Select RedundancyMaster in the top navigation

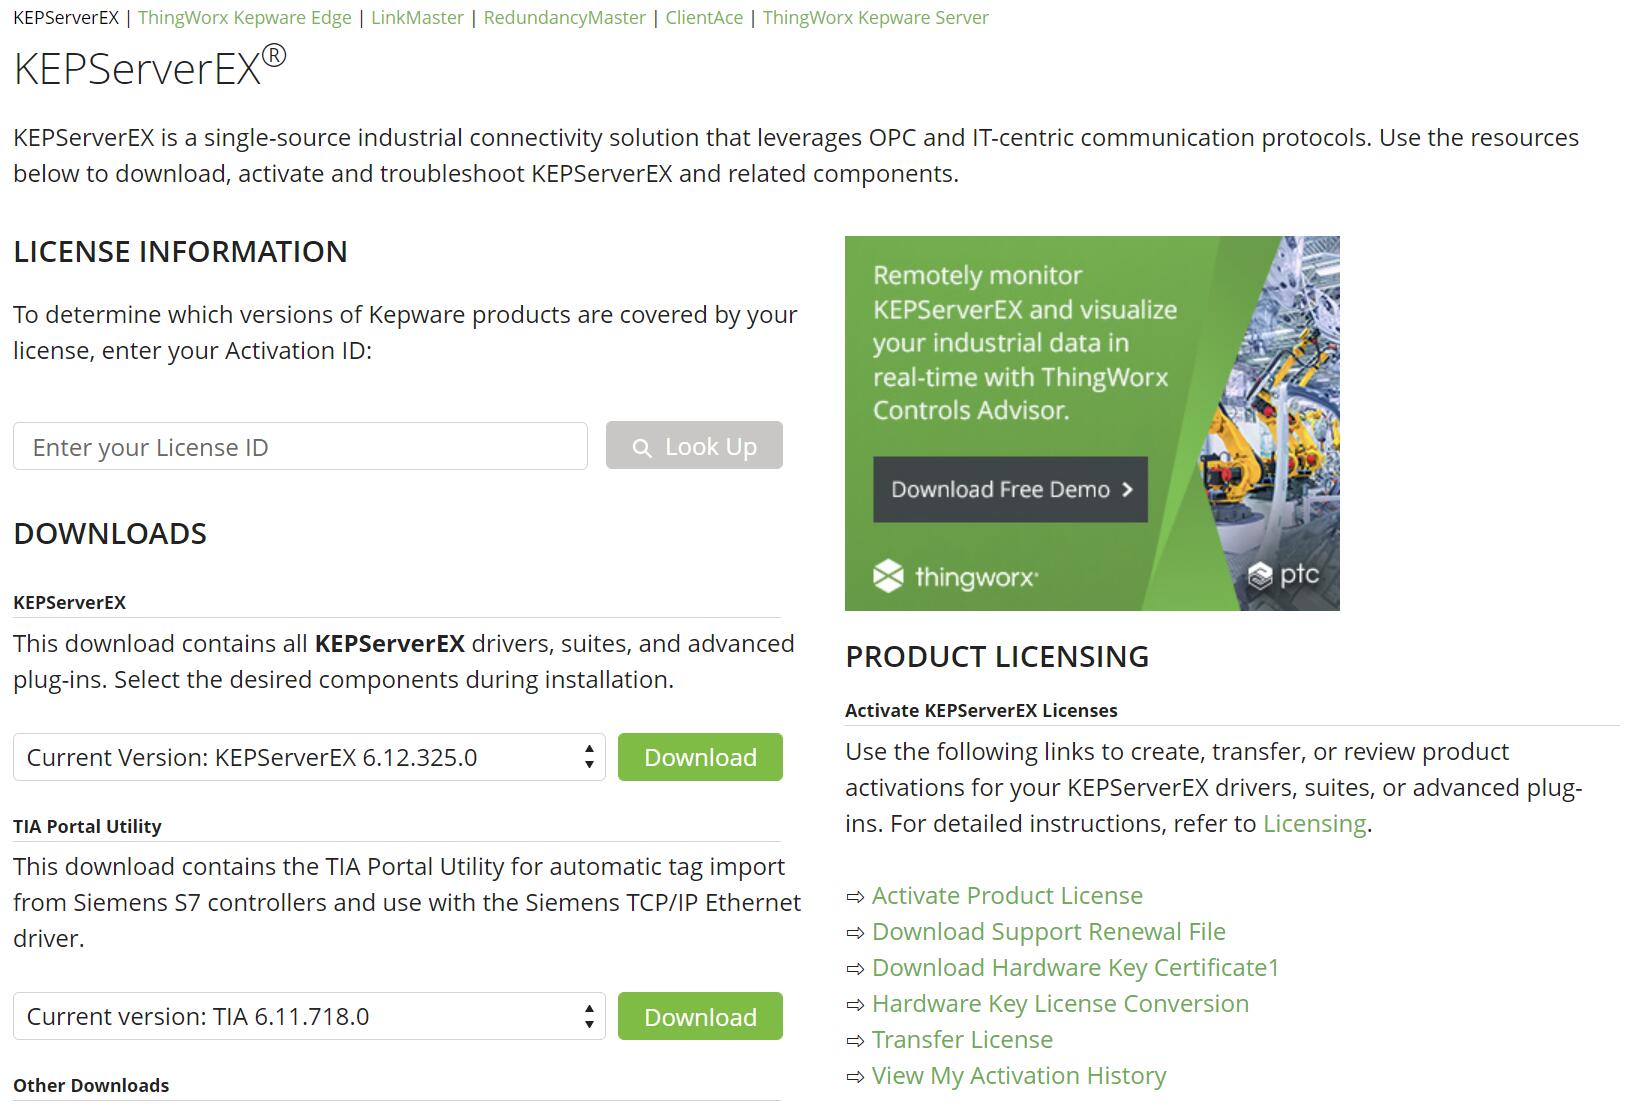click(565, 17)
